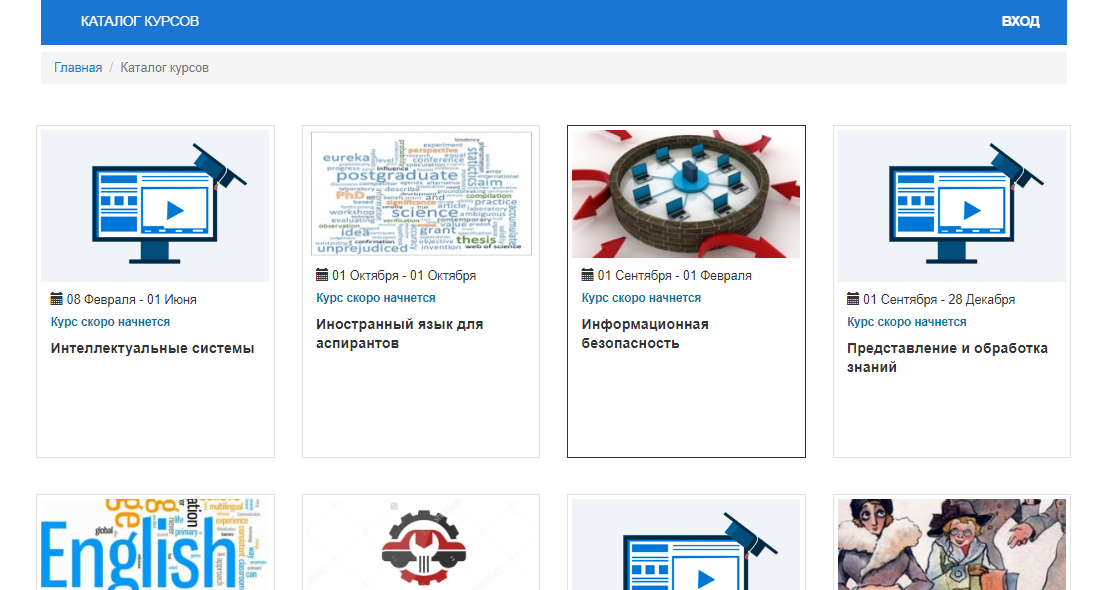This screenshot has height=590, width=1101.
Task: Open the gear logo course thumbnail
Action: tap(421, 545)
